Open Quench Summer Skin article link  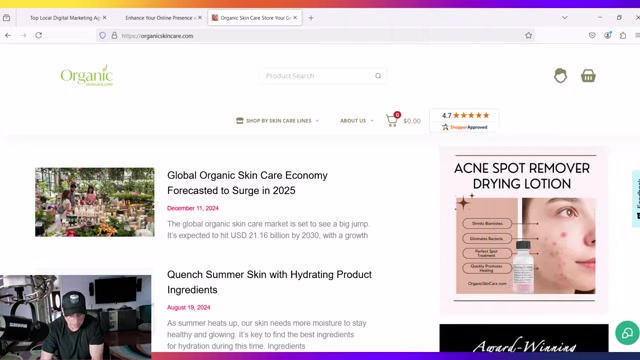(x=269, y=282)
